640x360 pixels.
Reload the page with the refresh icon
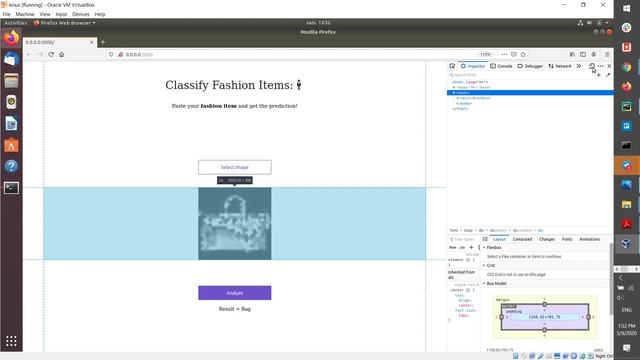tap(51, 54)
